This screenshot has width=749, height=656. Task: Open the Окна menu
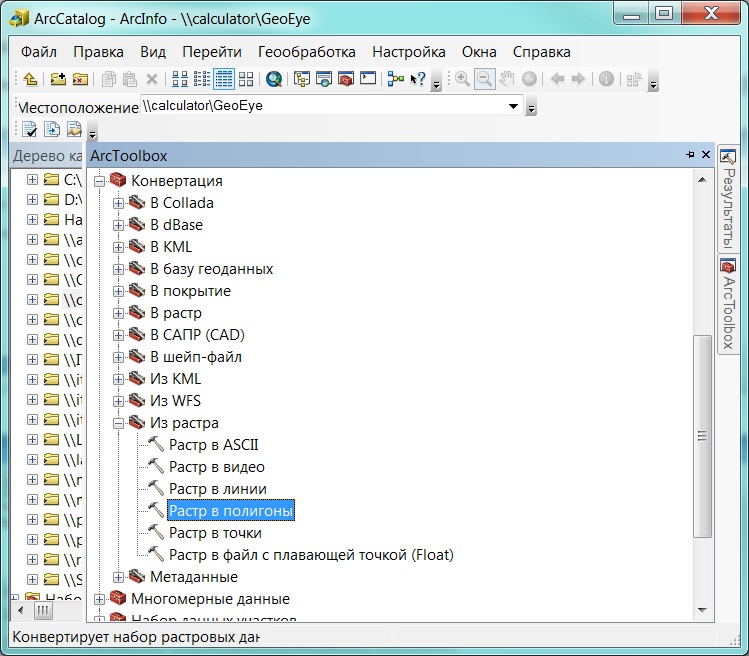(479, 52)
